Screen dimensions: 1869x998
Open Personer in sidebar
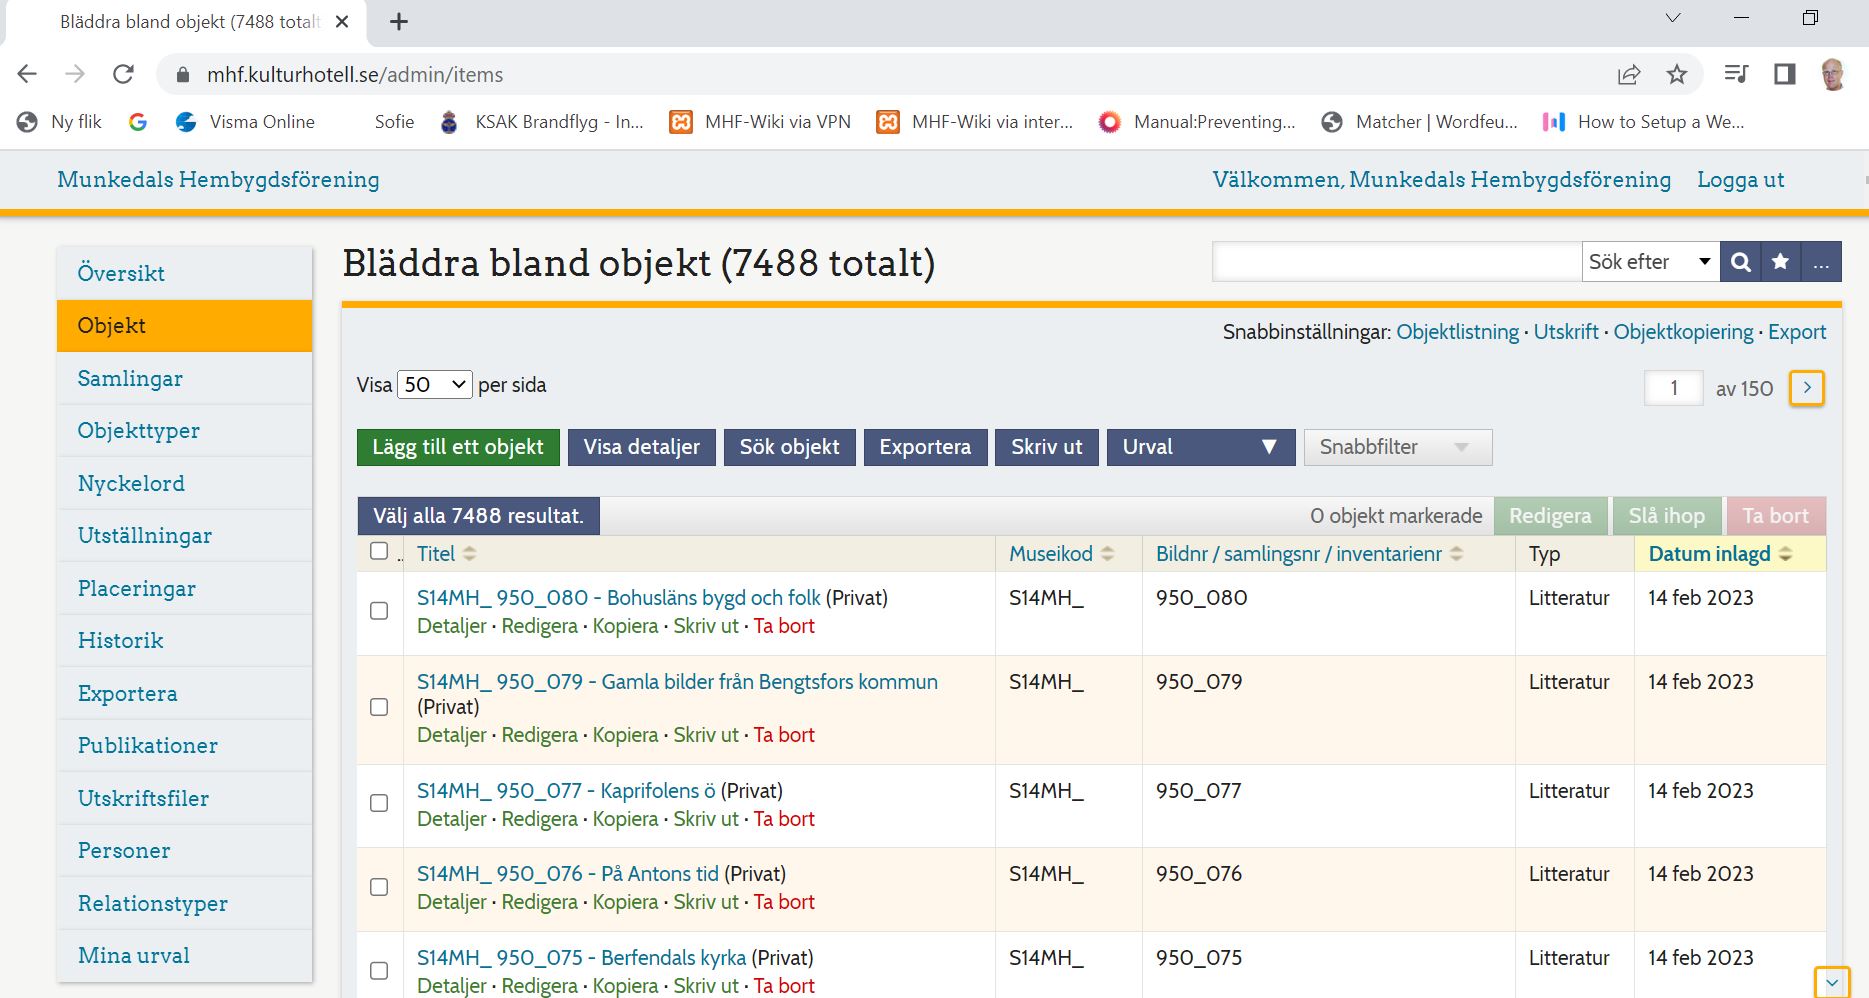[x=184, y=850]
